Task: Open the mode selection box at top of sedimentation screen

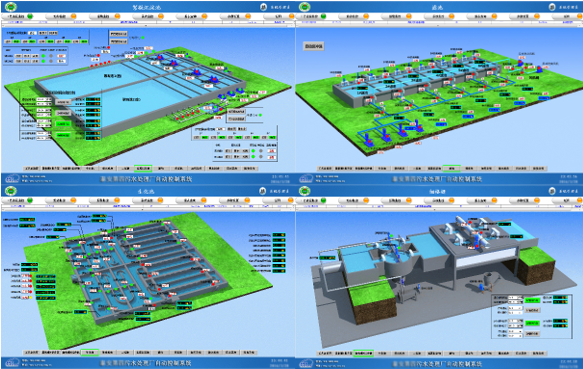Action: coord(32,33)
